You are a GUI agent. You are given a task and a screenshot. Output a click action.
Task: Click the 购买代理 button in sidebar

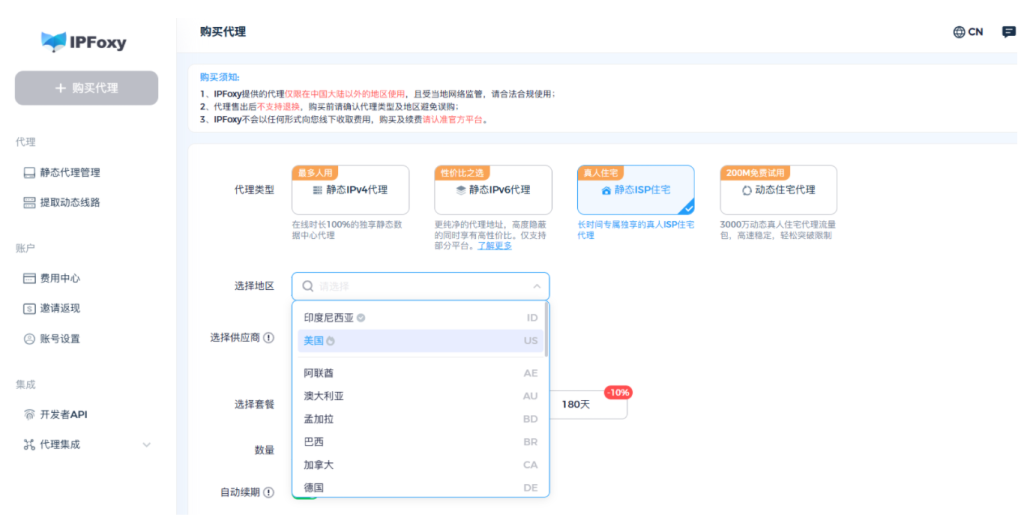[86, 88]
